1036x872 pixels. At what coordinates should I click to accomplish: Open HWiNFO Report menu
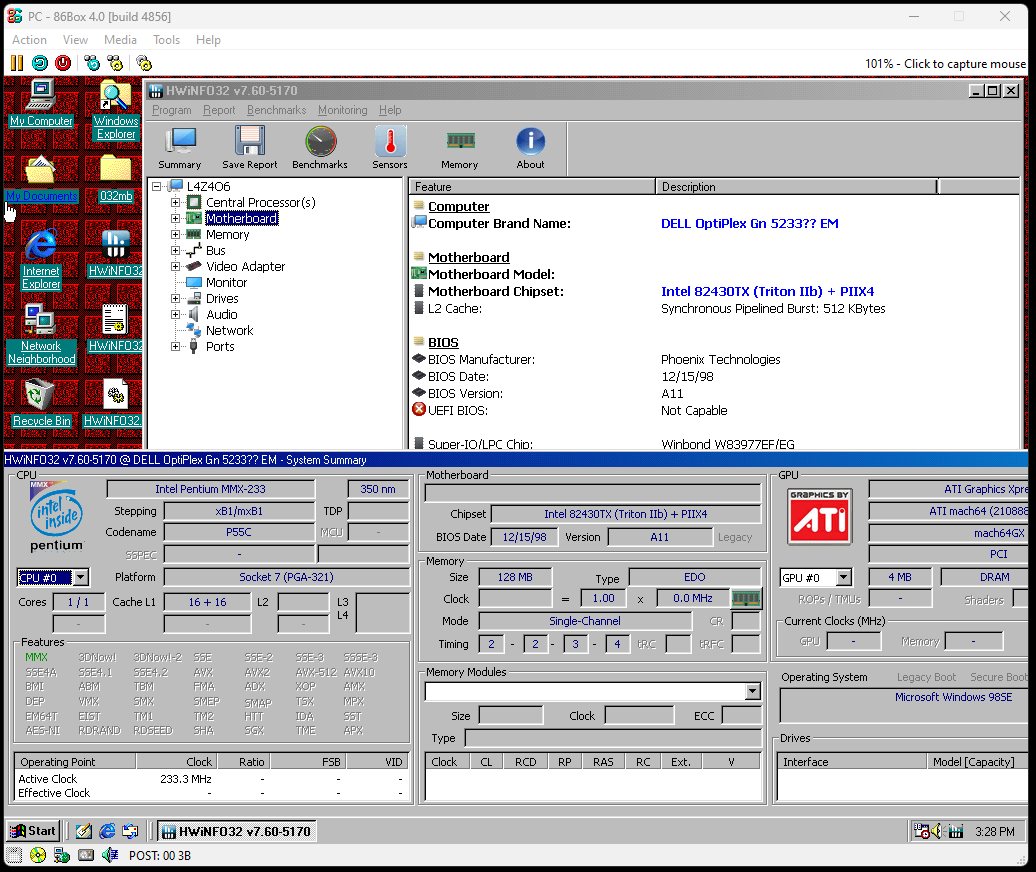tap(219, 110)
